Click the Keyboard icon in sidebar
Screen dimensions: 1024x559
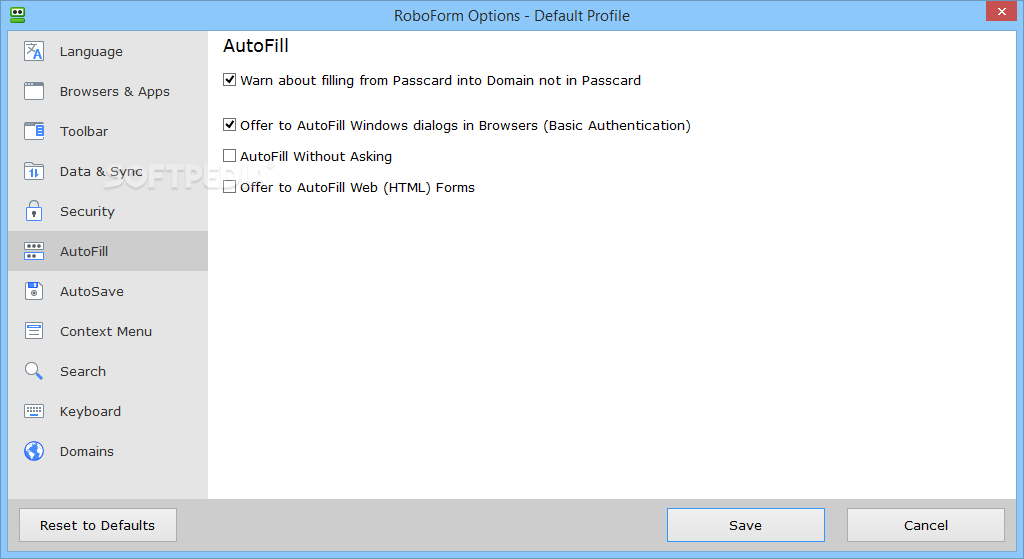pos(33,411)
